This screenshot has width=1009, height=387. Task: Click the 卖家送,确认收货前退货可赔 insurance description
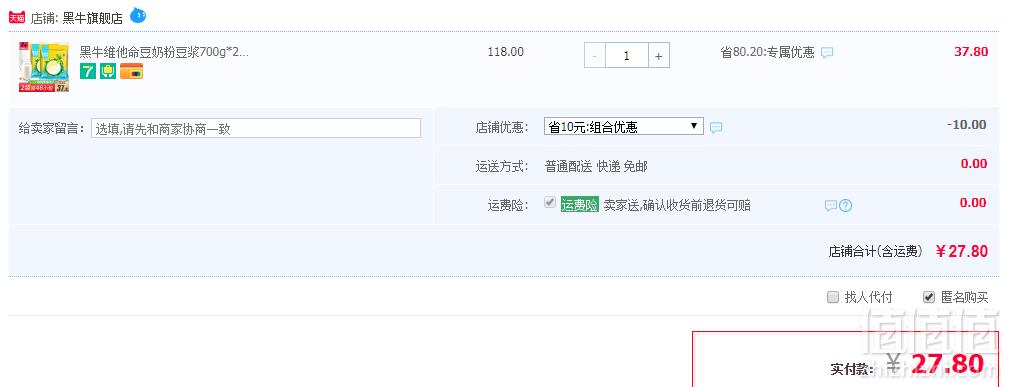677,205
